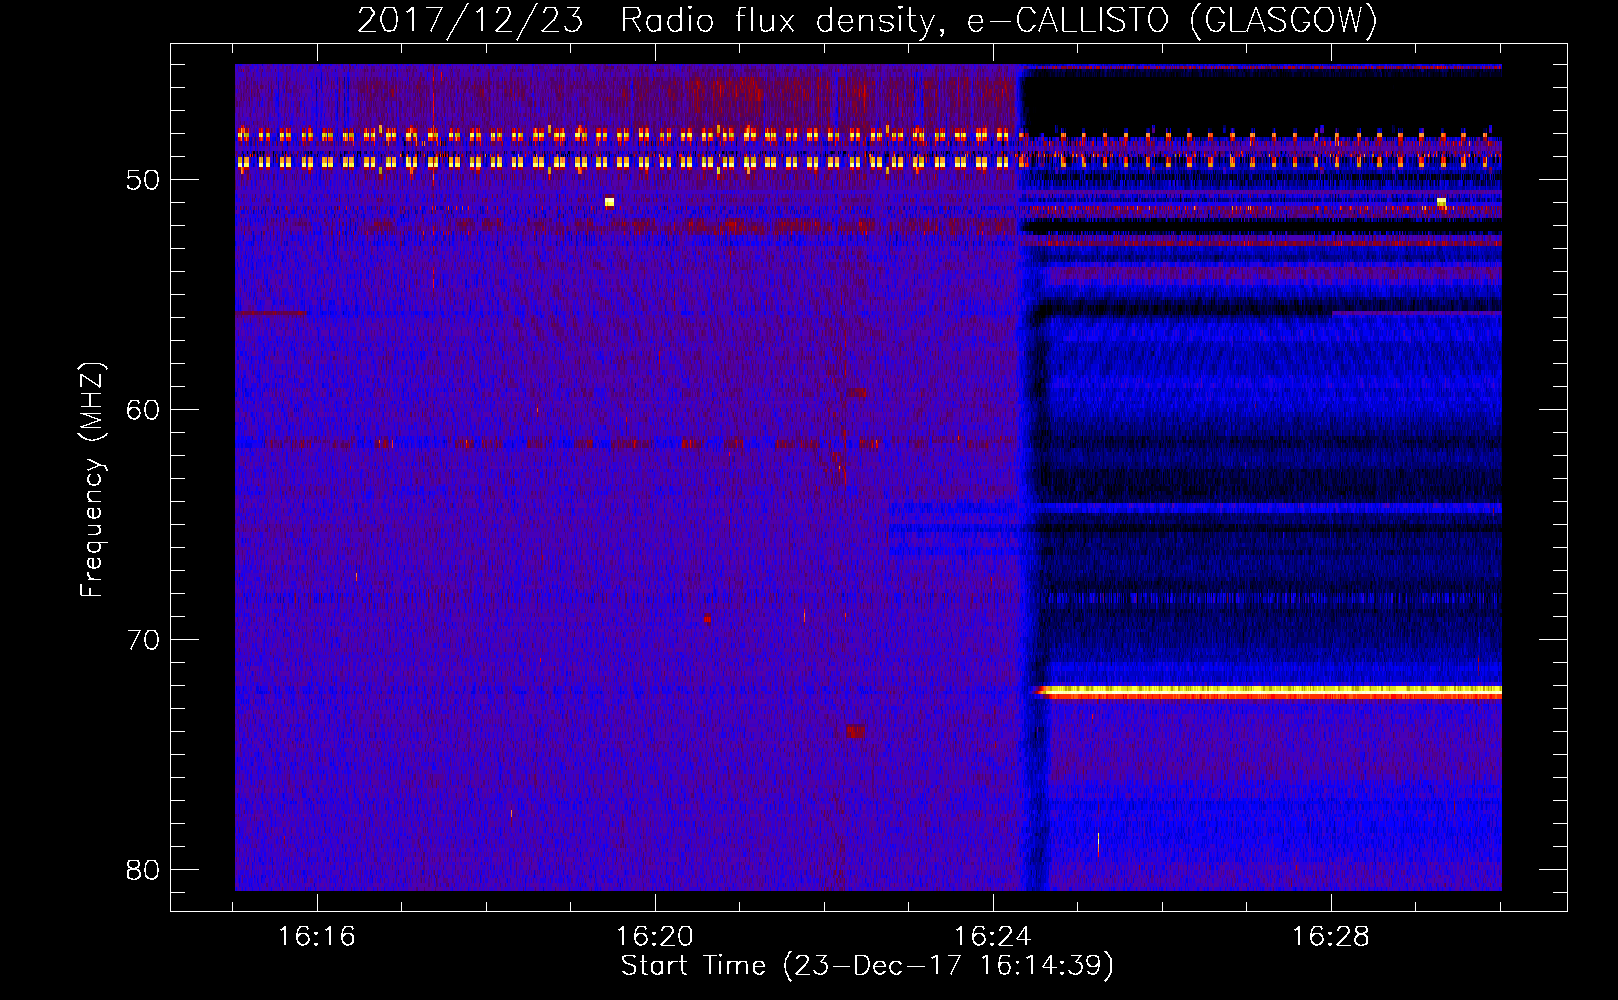
Task: Click the "Start Time (23-Dec-17 16:14:39)" x-axis label
Action: [867, 966]
